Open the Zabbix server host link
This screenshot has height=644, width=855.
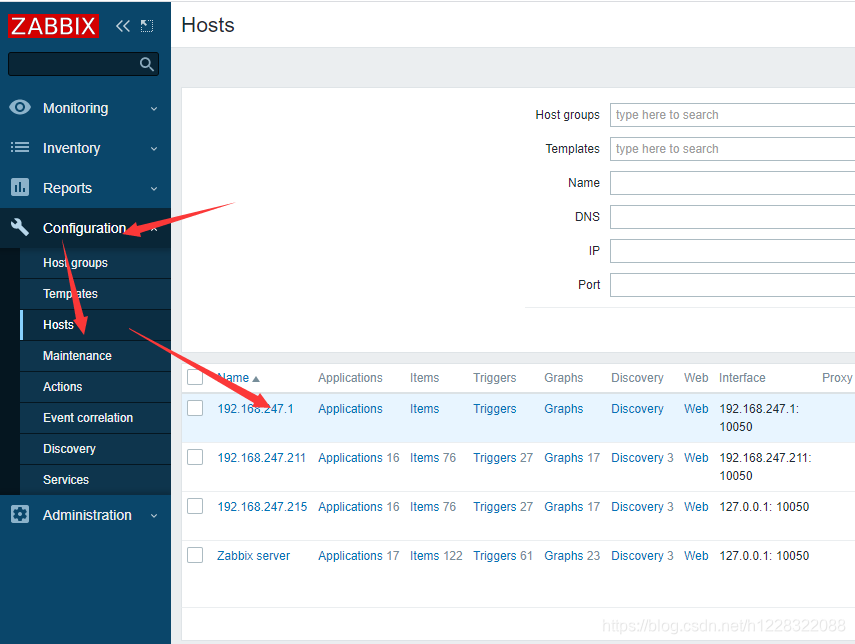click(x=254, y=556)
